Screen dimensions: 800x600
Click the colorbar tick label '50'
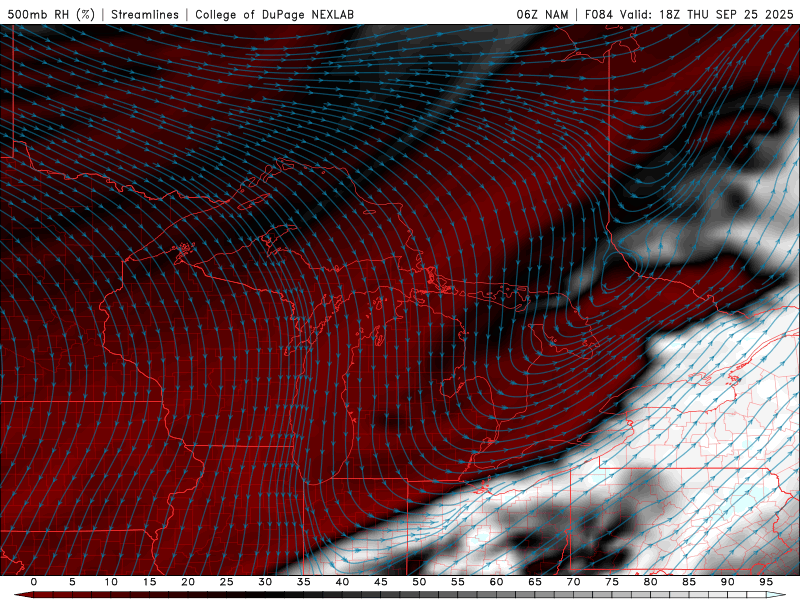(x=419, y=582)
